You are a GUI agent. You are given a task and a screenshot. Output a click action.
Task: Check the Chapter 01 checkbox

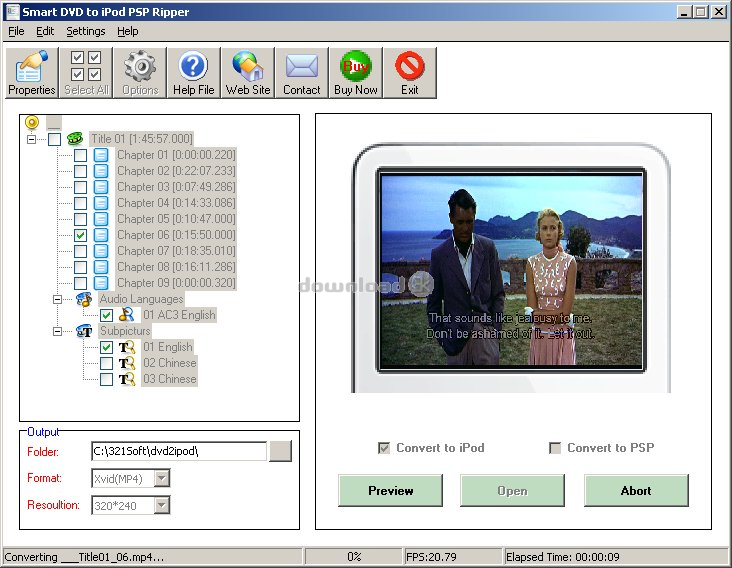[80, 155]
